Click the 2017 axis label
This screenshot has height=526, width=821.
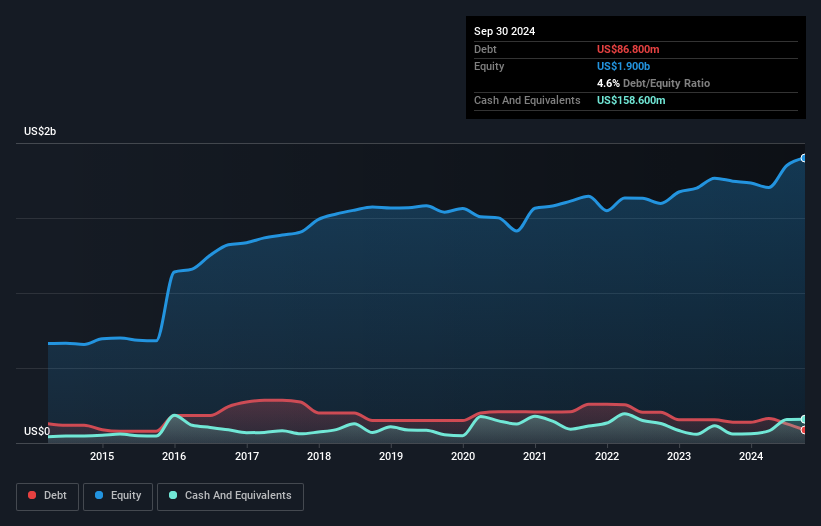247,456
